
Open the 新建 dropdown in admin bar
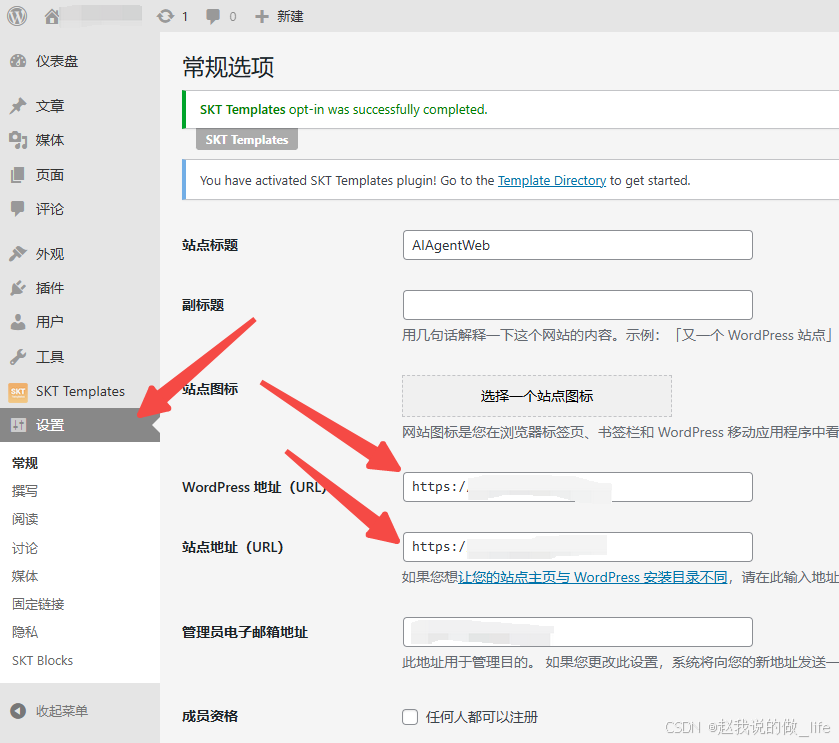(x=279, y=16)
